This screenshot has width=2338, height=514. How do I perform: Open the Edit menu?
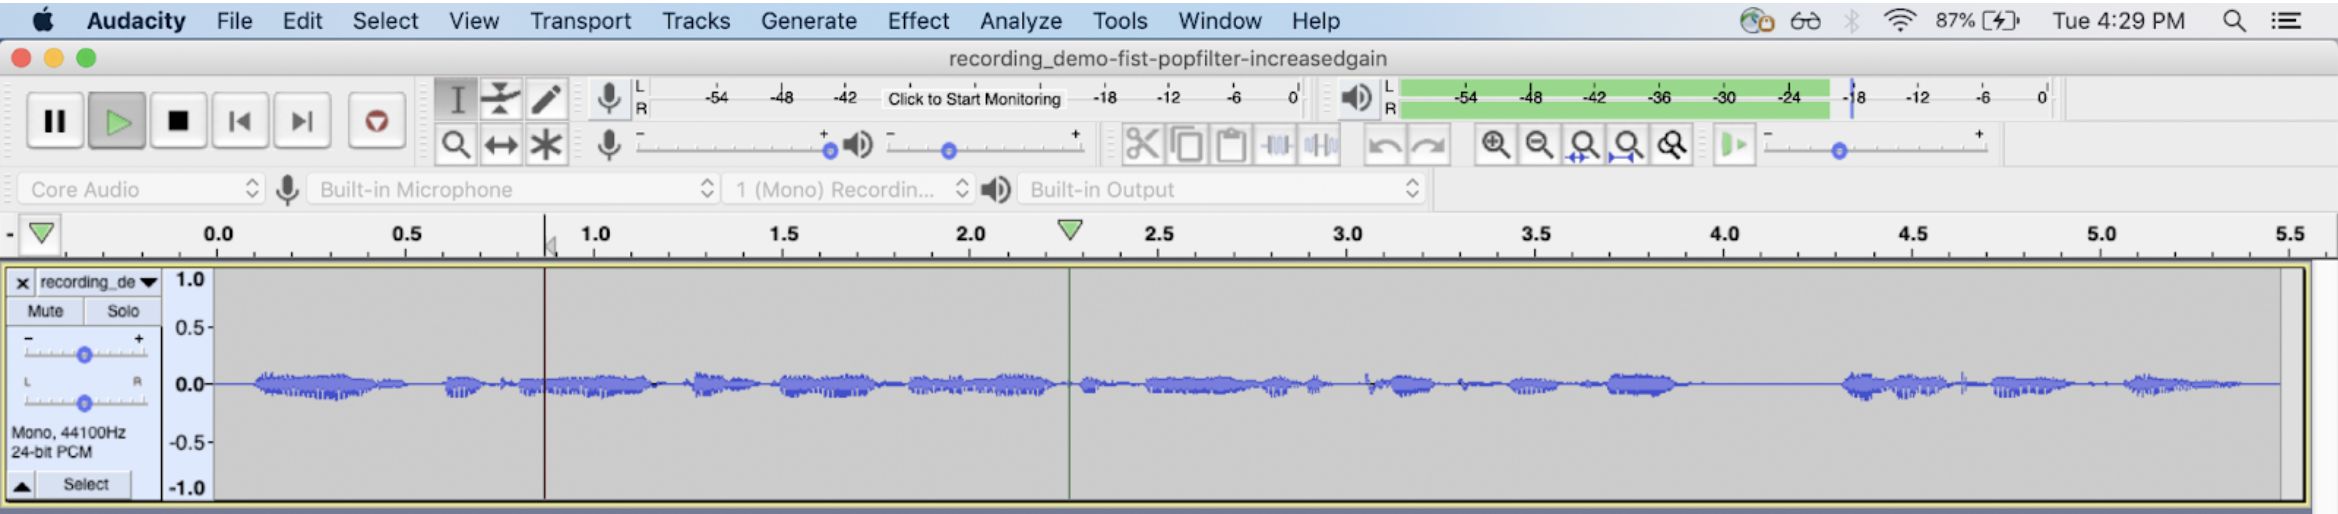pos(302,21)
